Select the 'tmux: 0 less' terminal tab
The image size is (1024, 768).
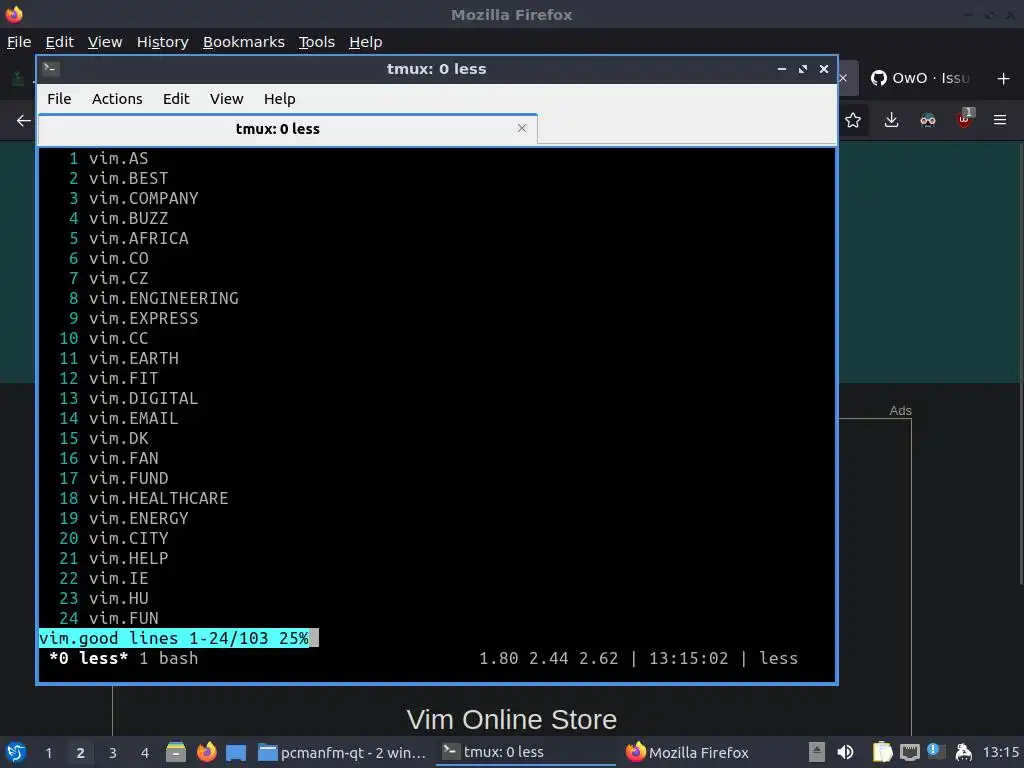coord(278,129)
